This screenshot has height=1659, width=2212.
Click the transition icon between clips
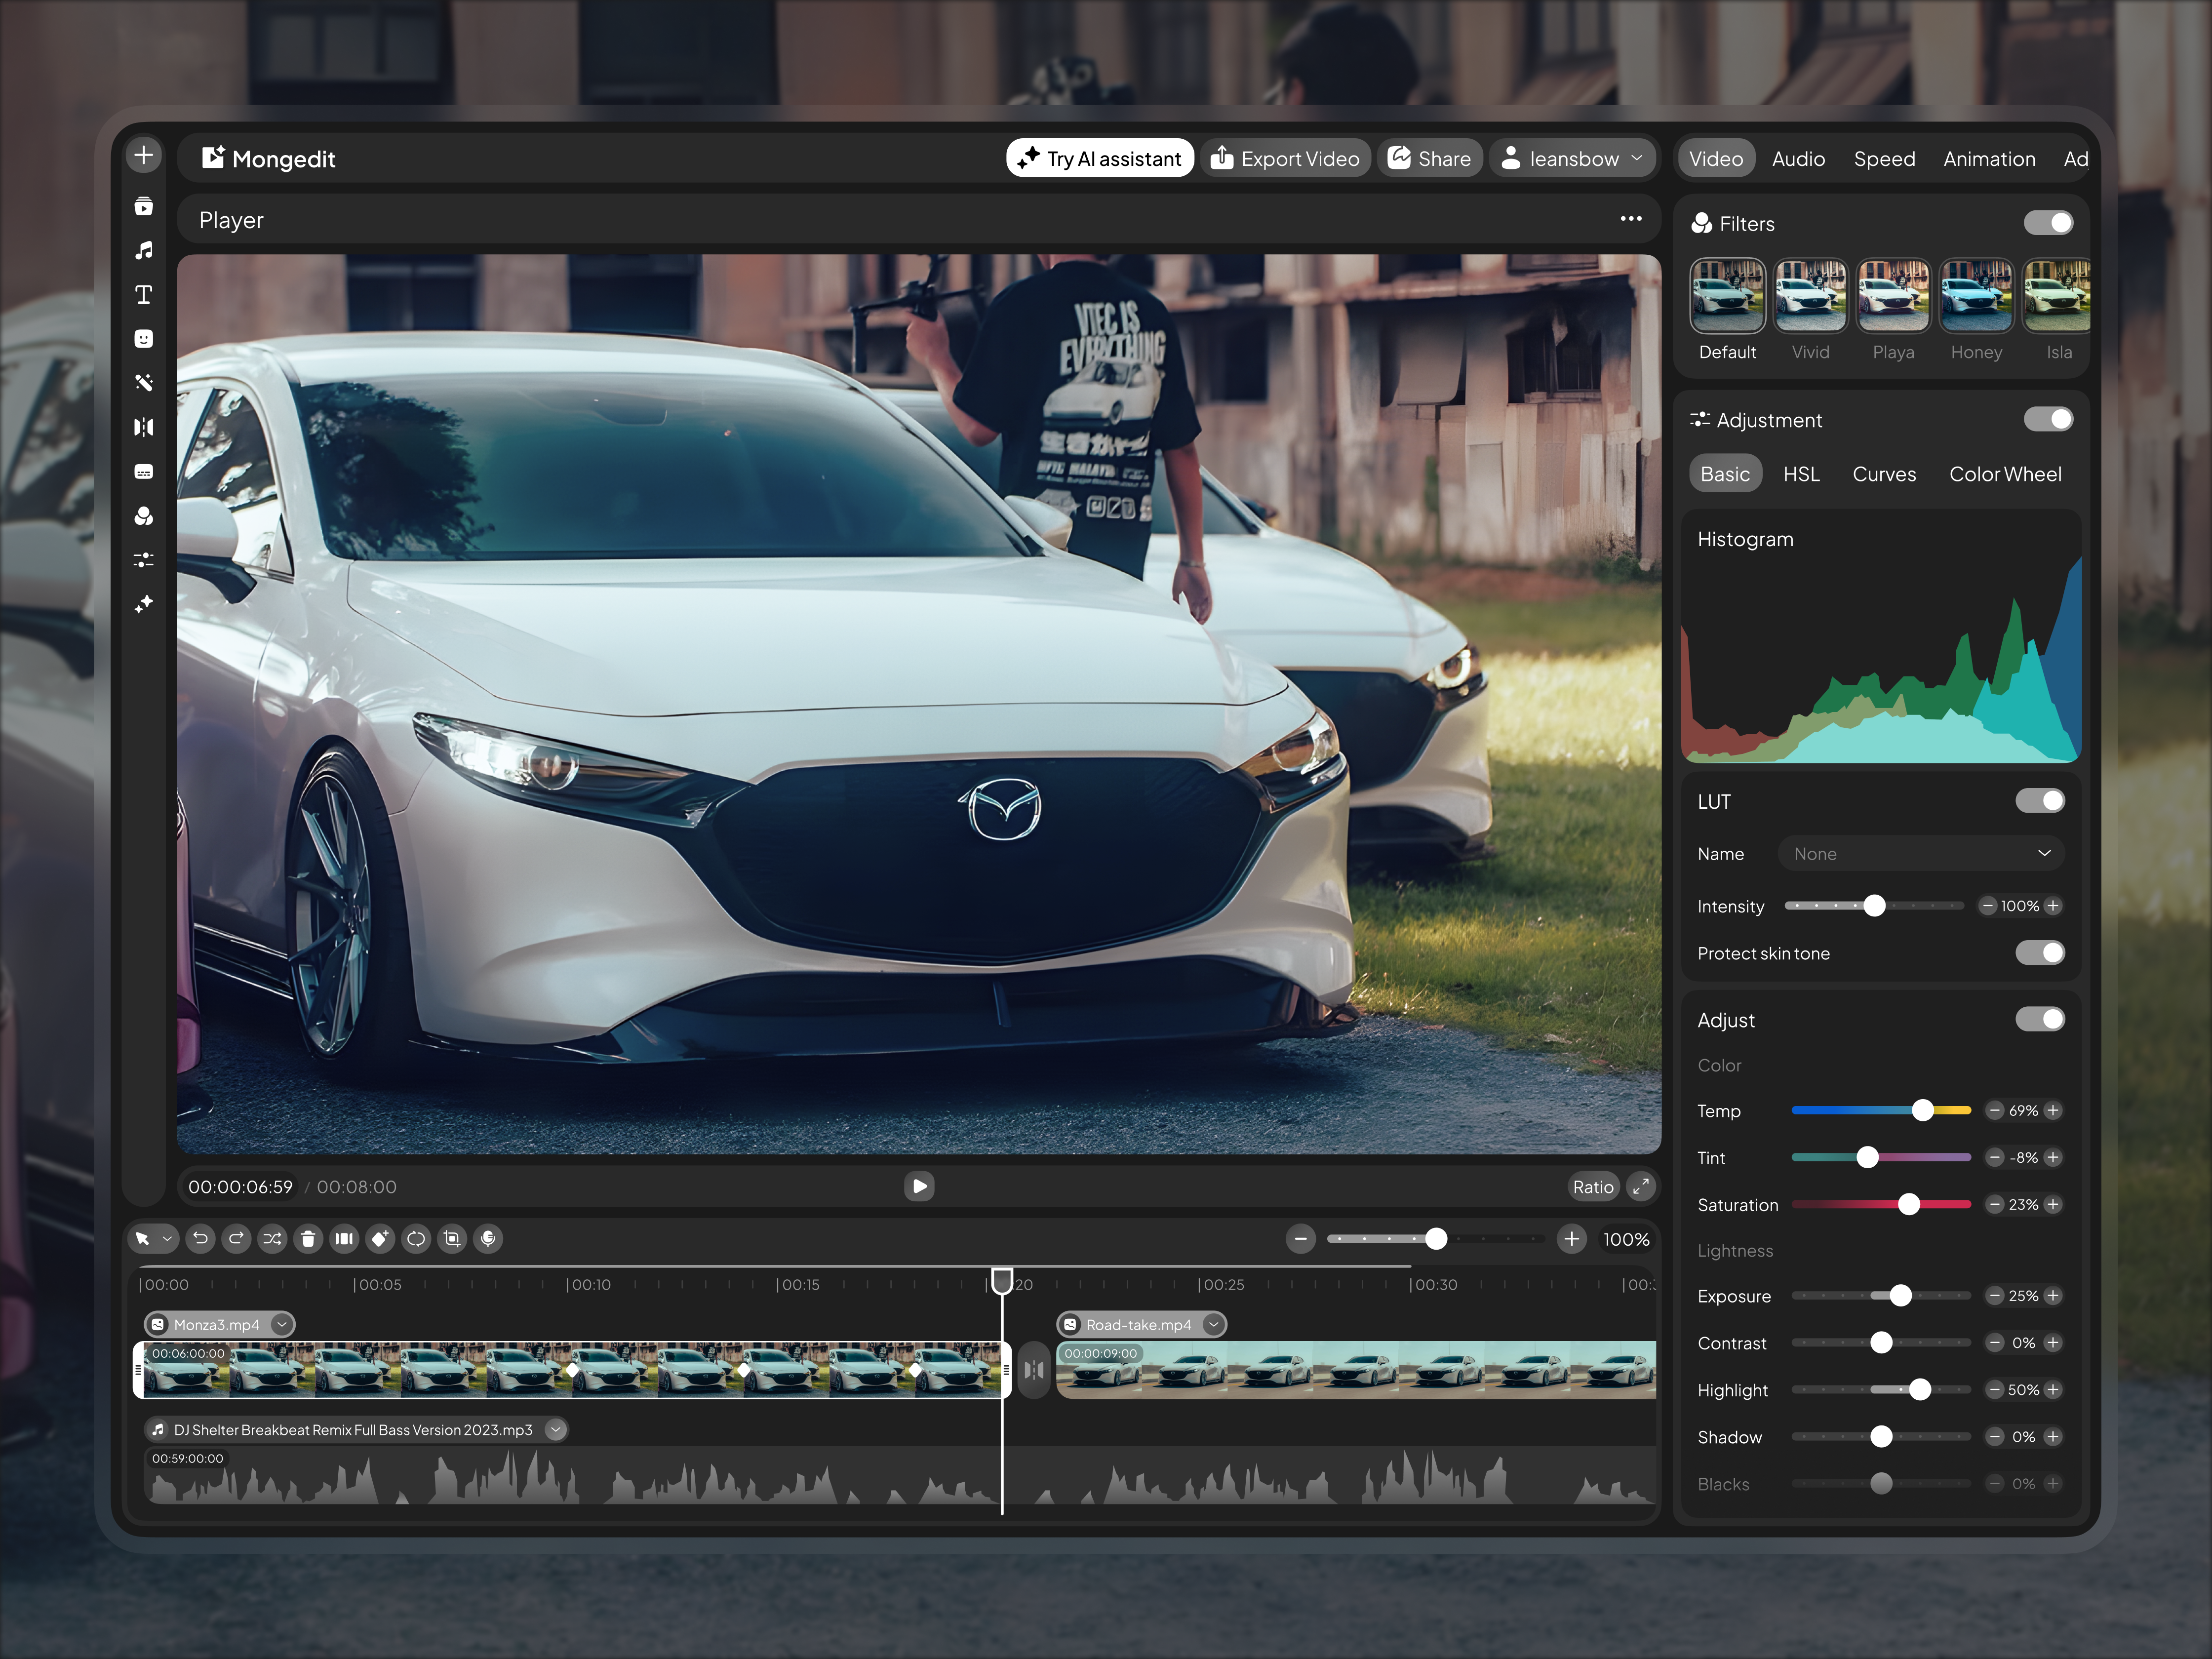coord(1034,1370)
